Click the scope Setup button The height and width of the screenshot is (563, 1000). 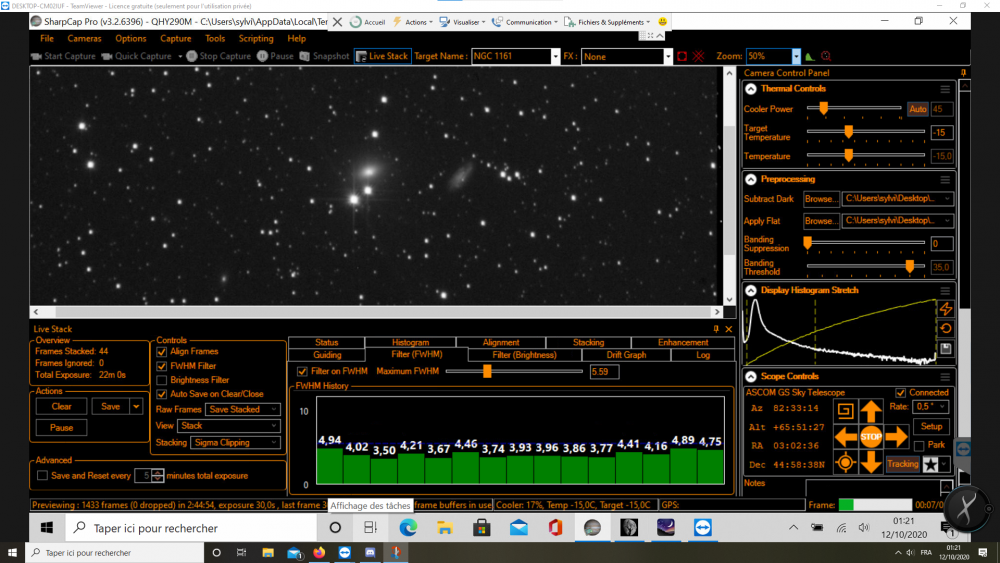pos(931,427)
